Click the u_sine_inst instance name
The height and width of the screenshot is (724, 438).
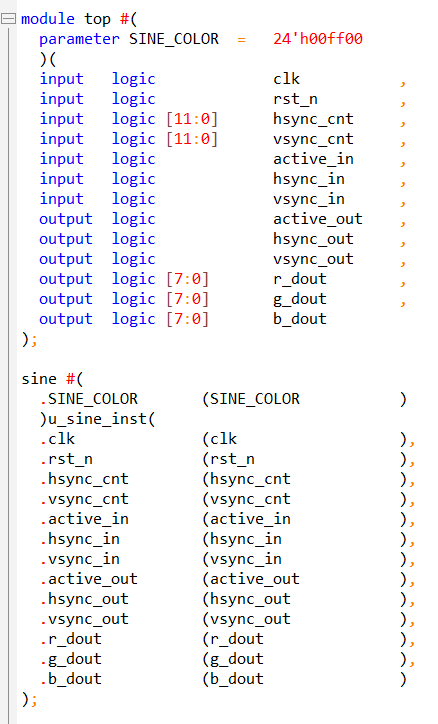pyautogui.click(x=97, y=419)
